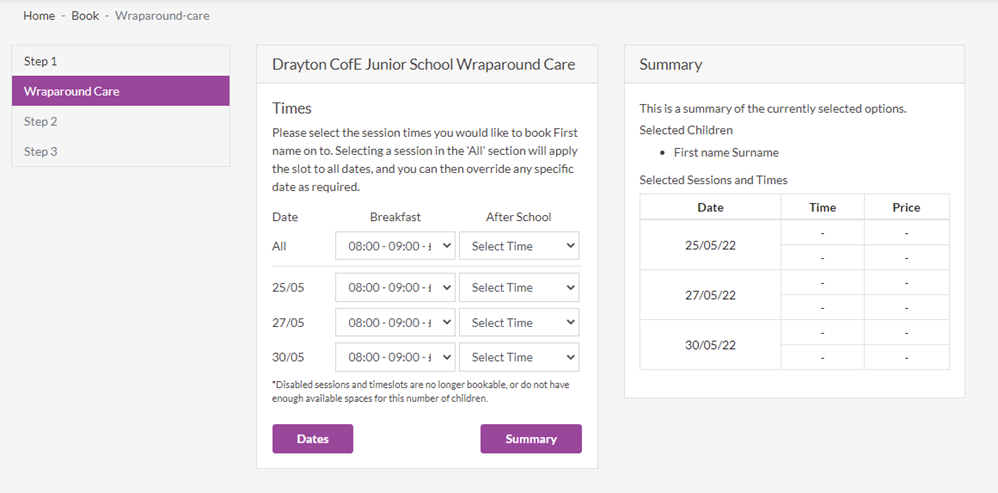Click the purple Summary button
Screen dimensions: 998x493
tap(531, 439)
